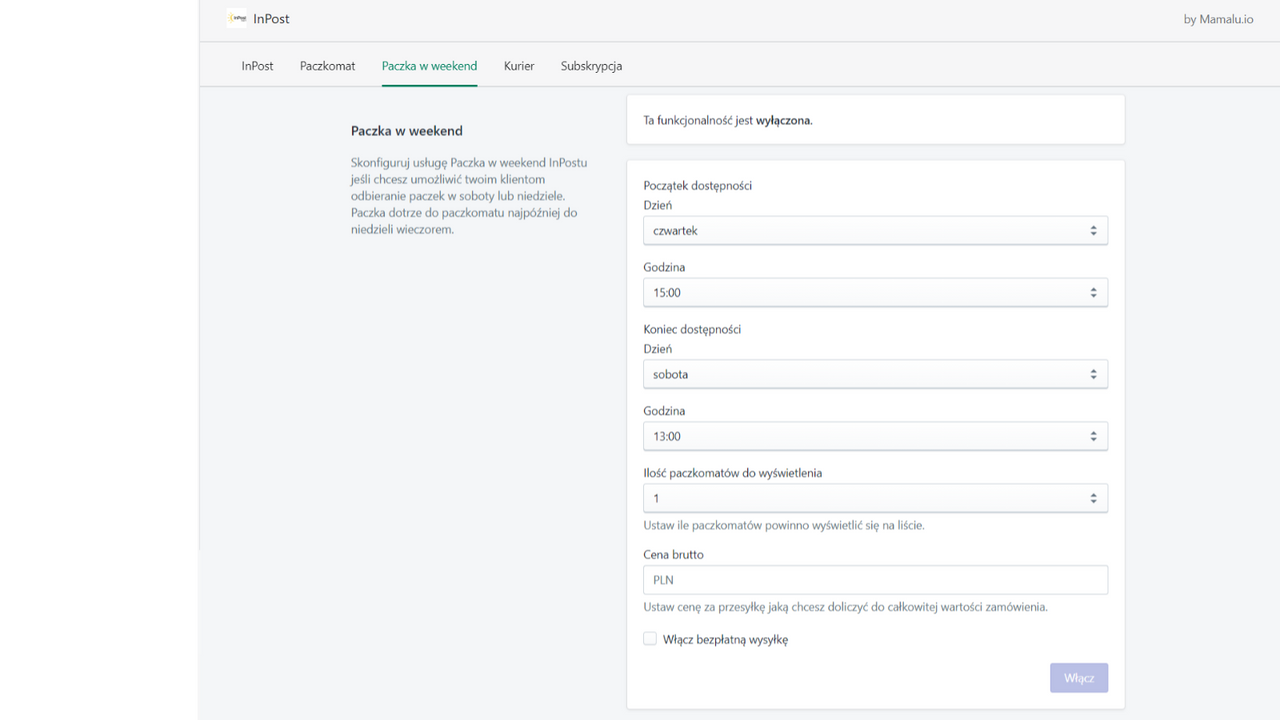Click the 'Cena brutto' label
This screenshot has height=720, width=1280.
pos(673,555)
